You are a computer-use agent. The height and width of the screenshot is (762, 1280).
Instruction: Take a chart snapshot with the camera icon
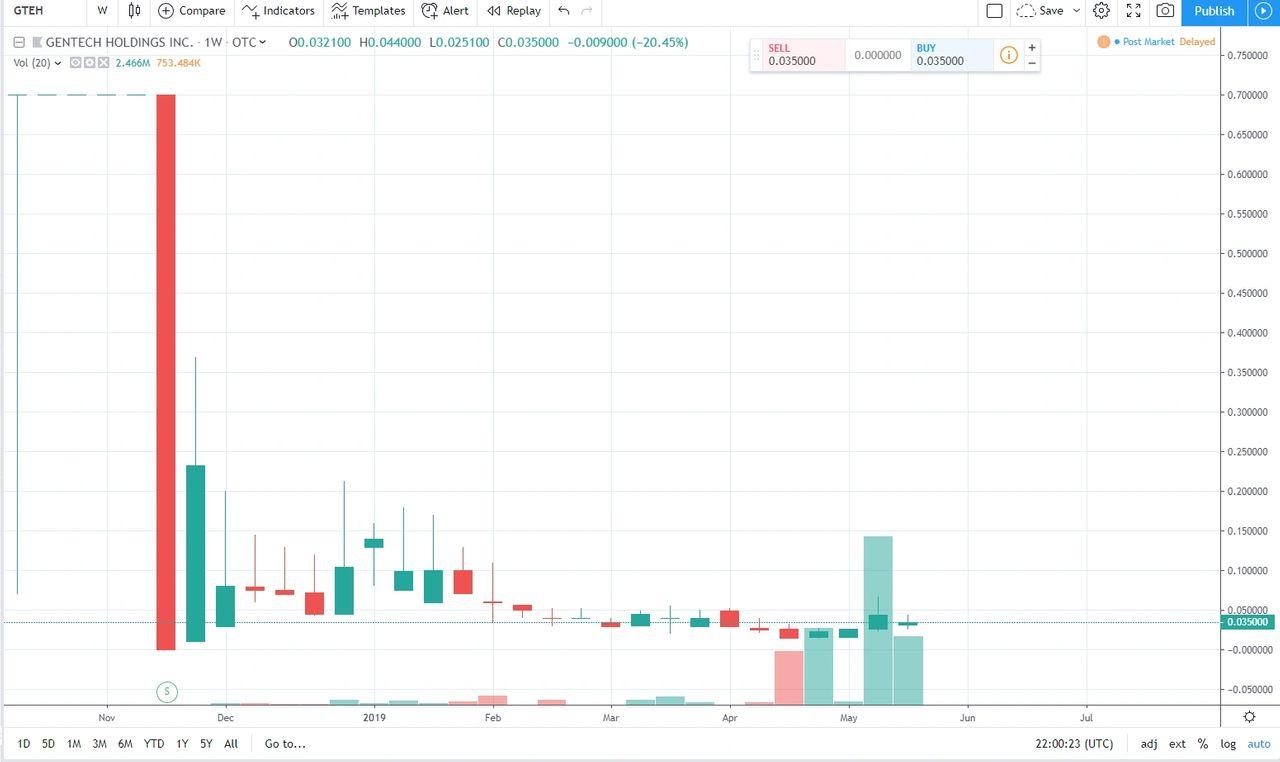[1164, 11]
